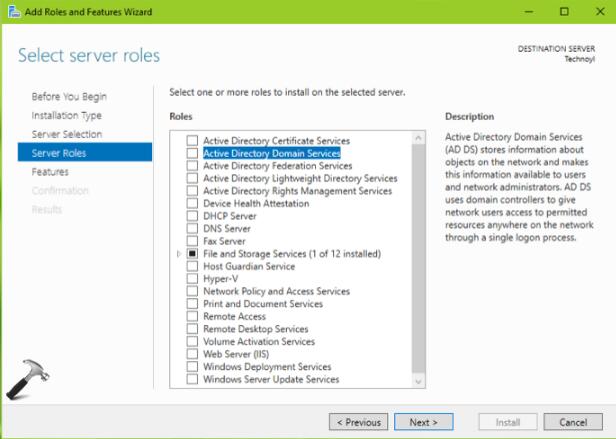Enable Remote Desktop Services checkbox
Viewport: 616px width, 439px height.
click(x=192, y=329)
